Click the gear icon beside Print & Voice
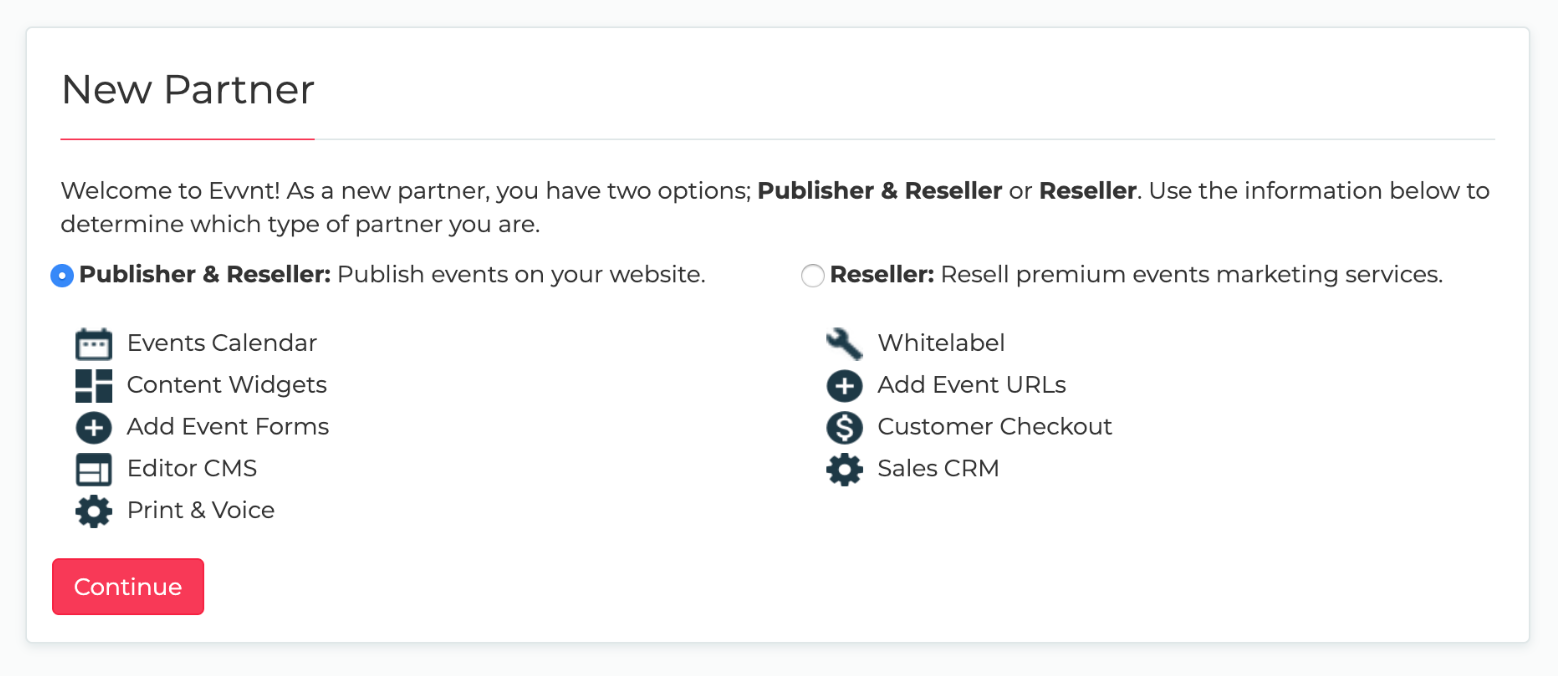Screen dimensions: 1558x676 pyautogui.click(x=94, y=511)
